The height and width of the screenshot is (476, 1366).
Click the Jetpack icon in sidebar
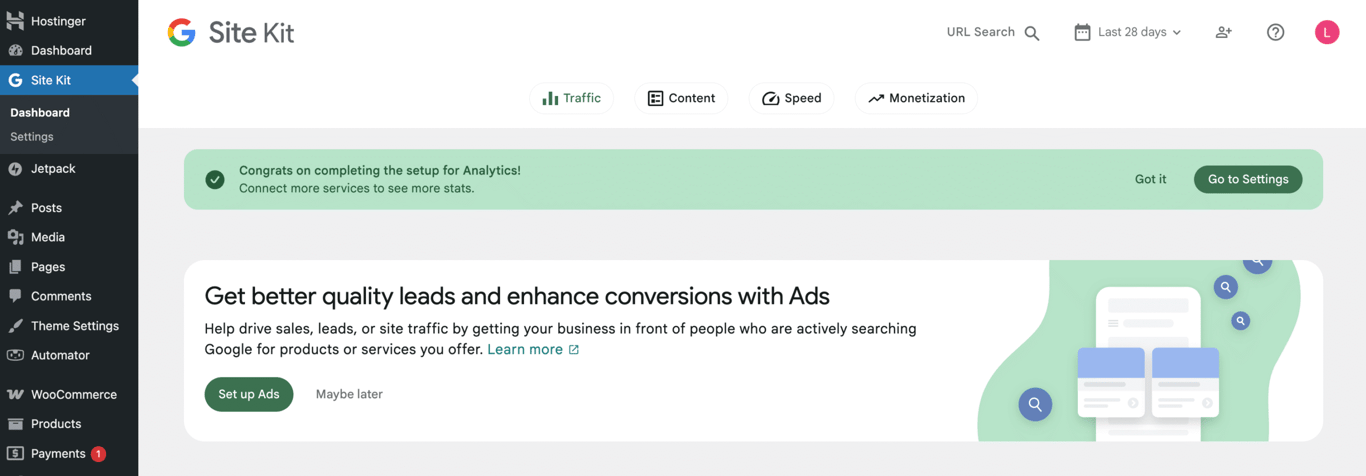[x=15, y=169]
